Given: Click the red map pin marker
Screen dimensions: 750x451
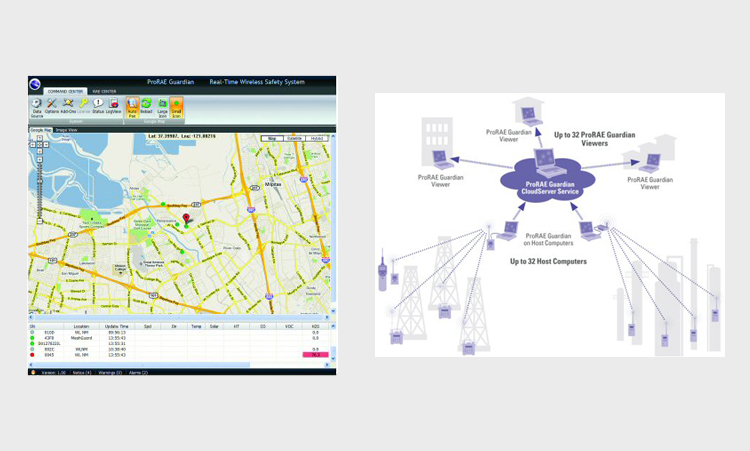Looking at the screenshot, I should pyautogui.click(x=185, y=217).
